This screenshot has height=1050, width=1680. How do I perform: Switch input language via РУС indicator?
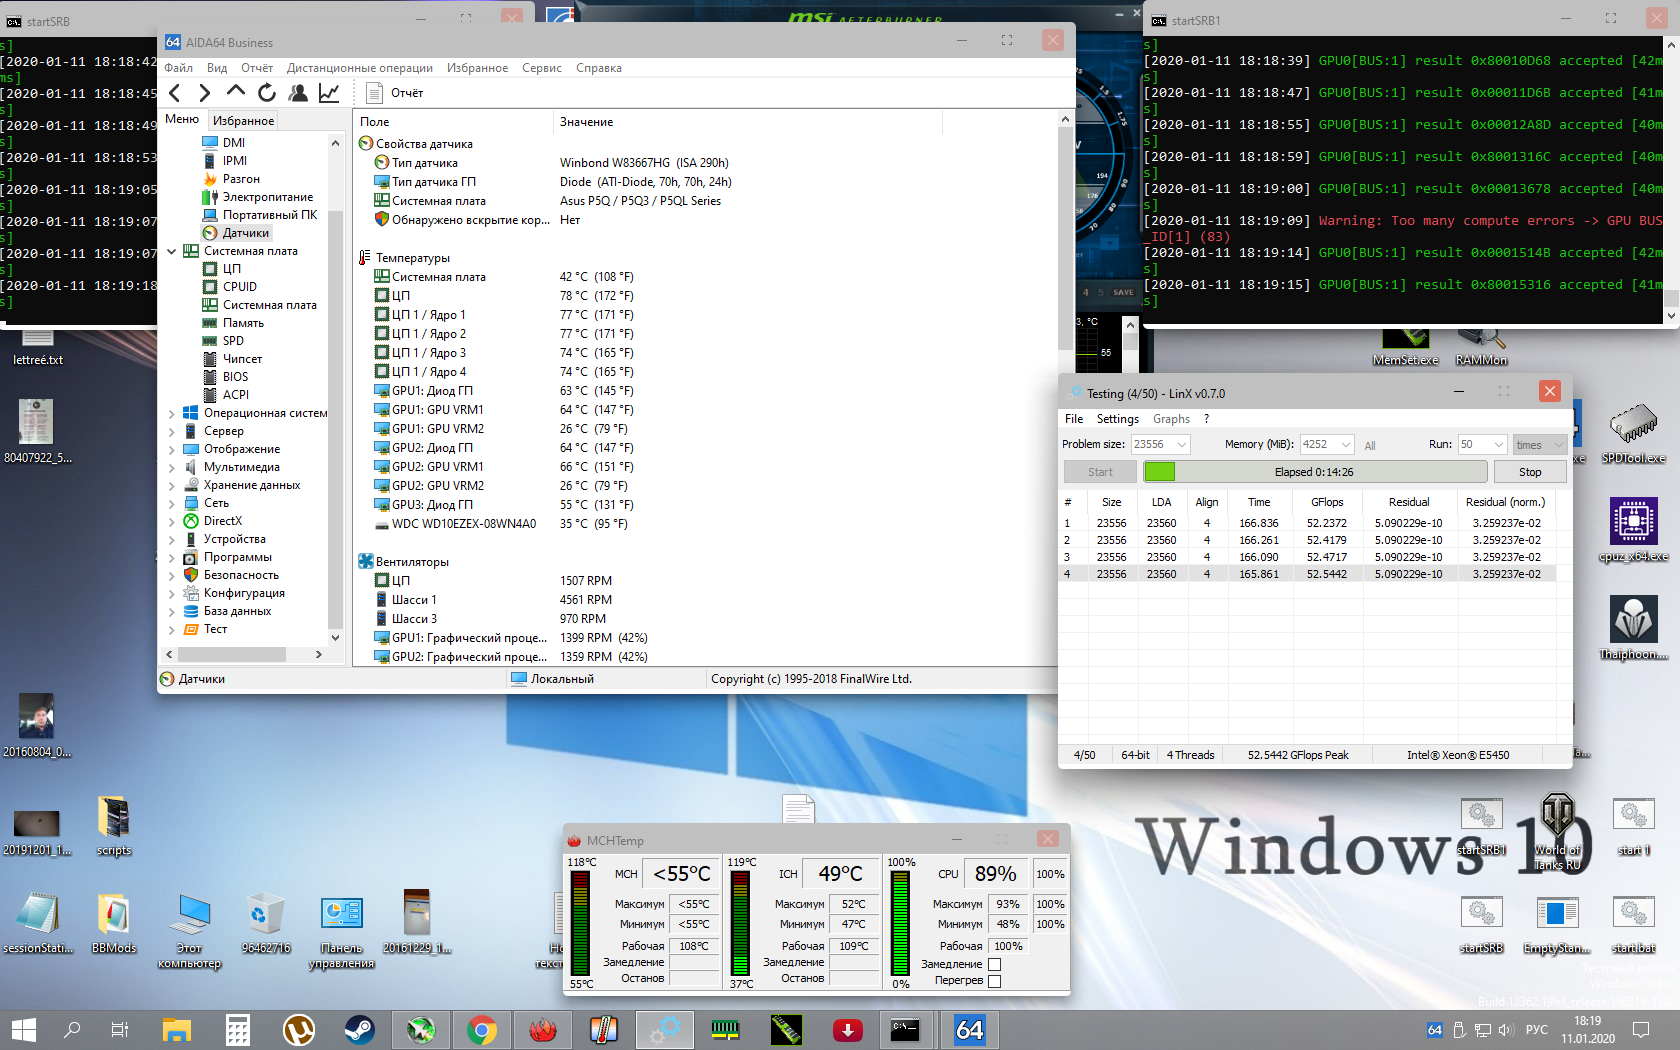click(x=1537, y=1030)
